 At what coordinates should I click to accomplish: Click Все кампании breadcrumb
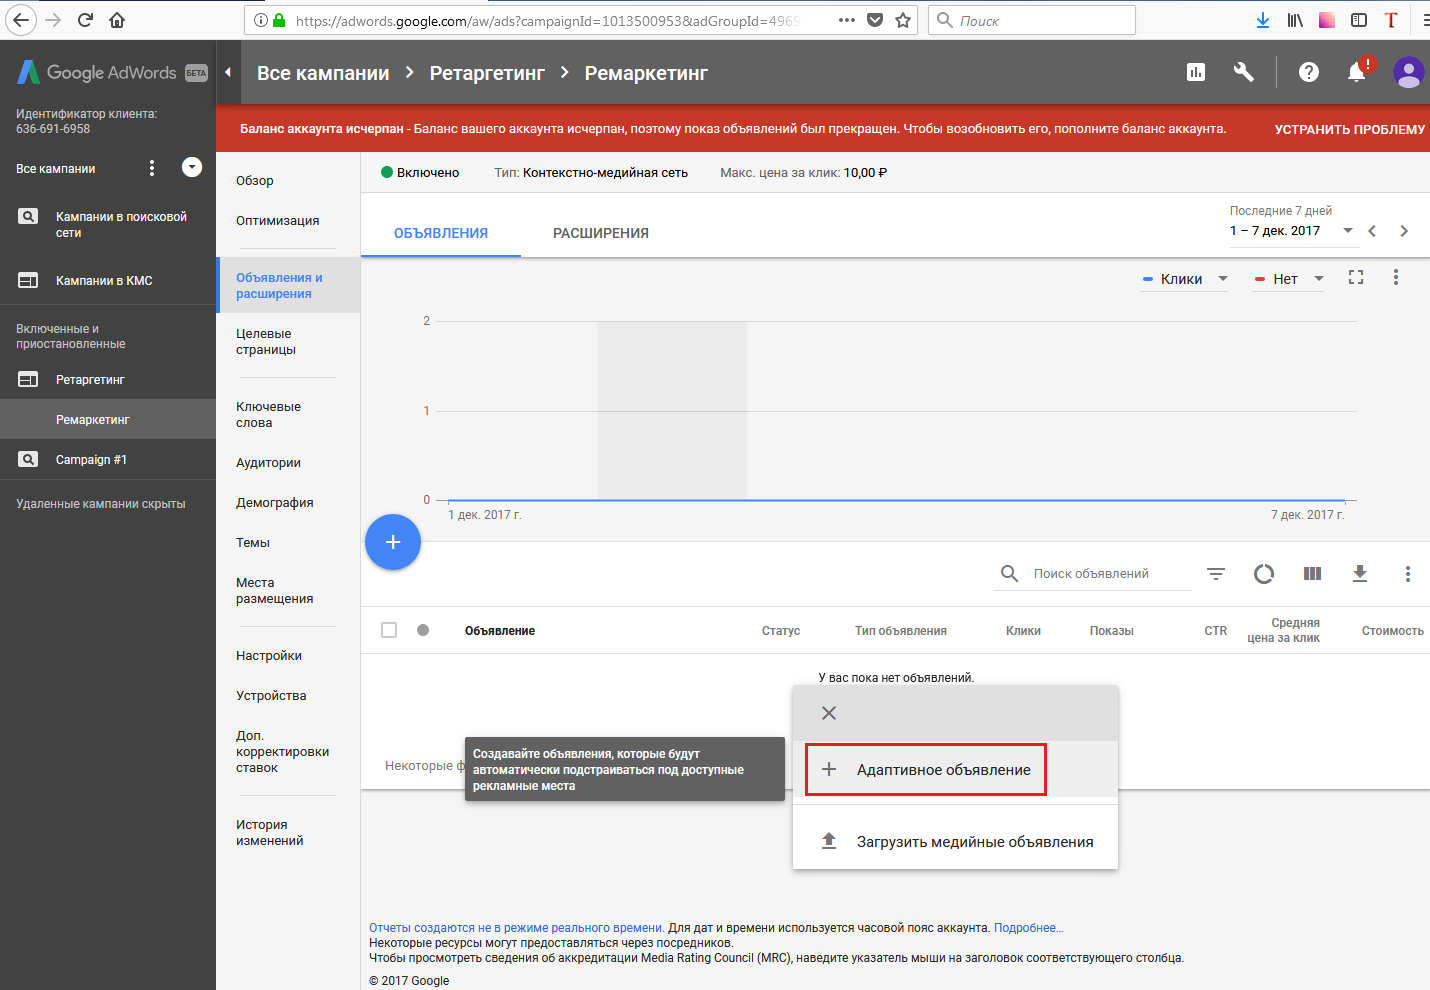pos(323,73)
